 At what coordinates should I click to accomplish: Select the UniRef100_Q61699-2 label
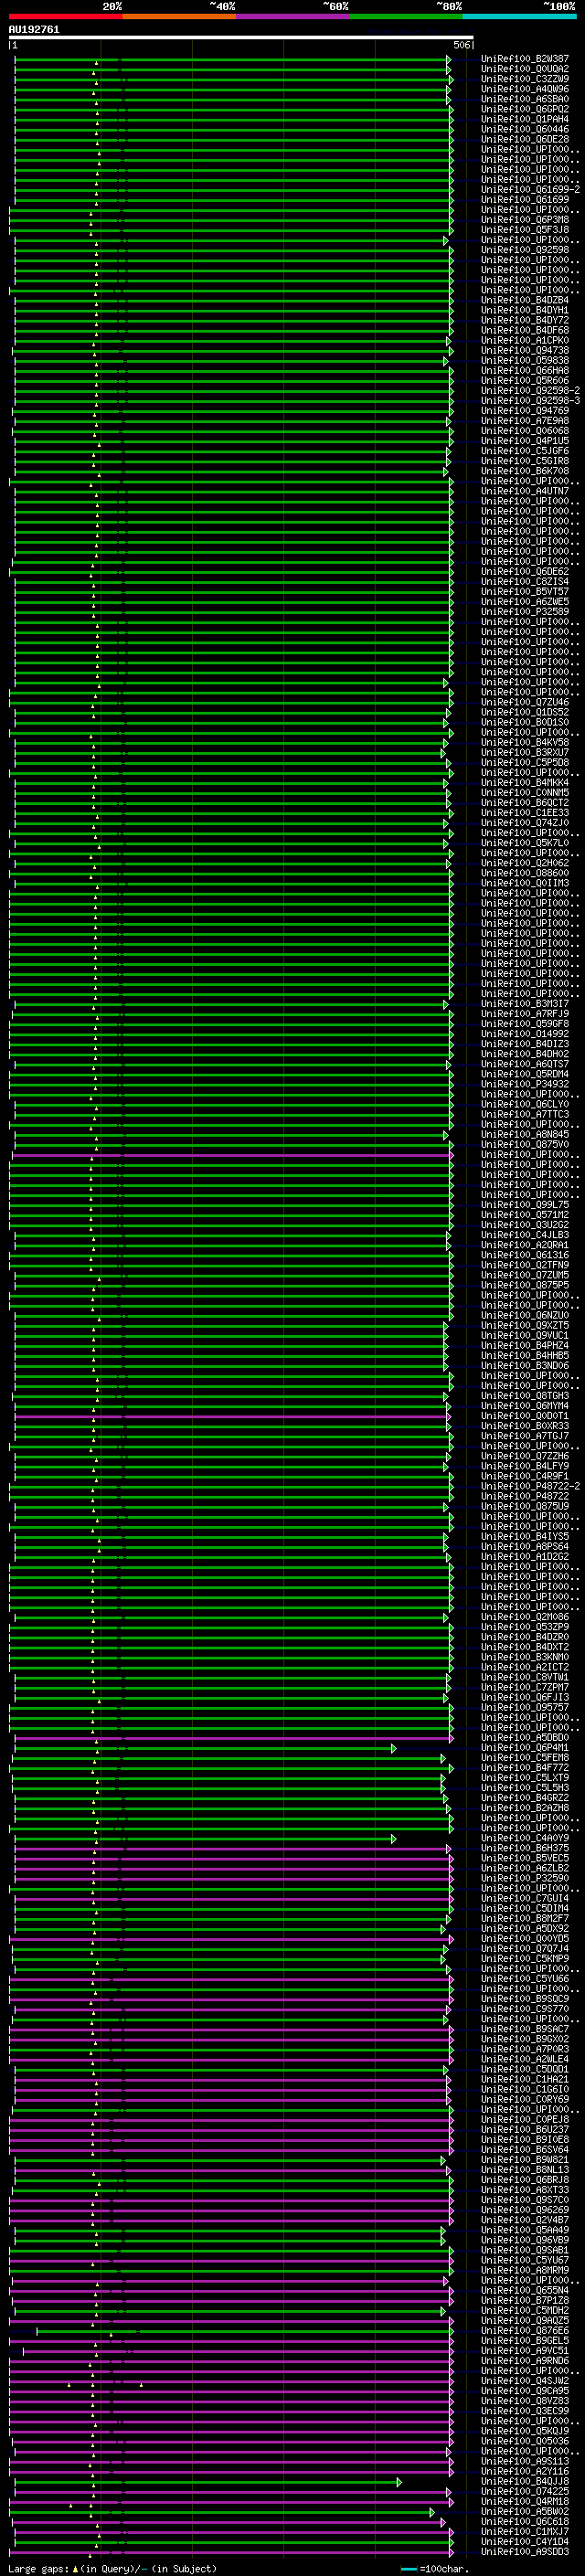click(x=530, y=189)
